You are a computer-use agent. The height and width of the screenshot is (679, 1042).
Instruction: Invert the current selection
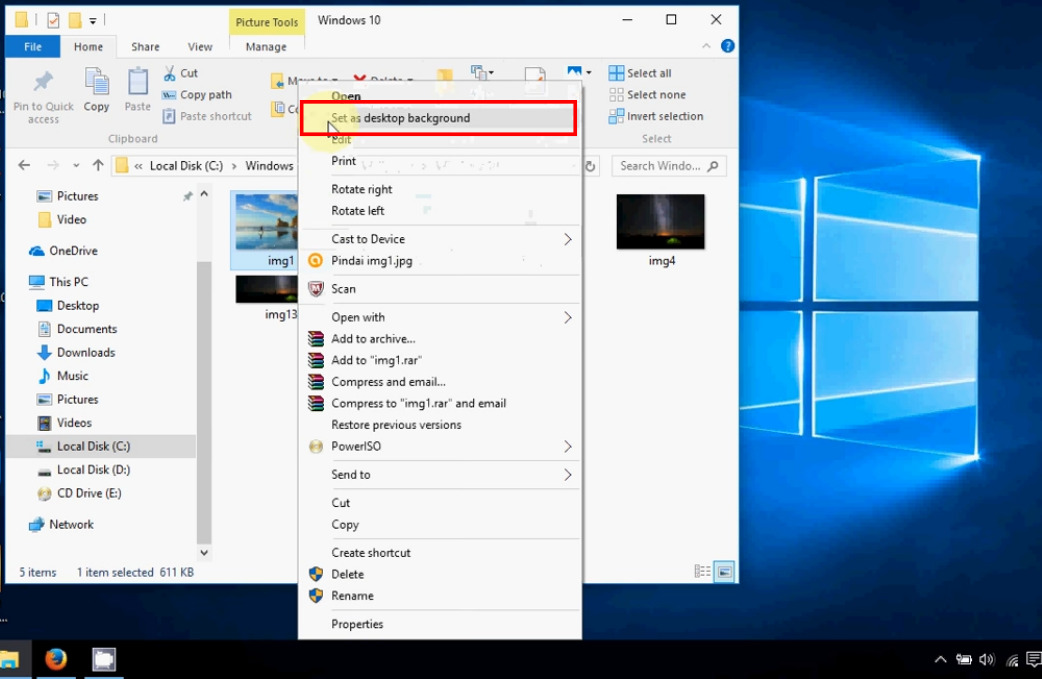pyautogui.click(x=655, y=116)
